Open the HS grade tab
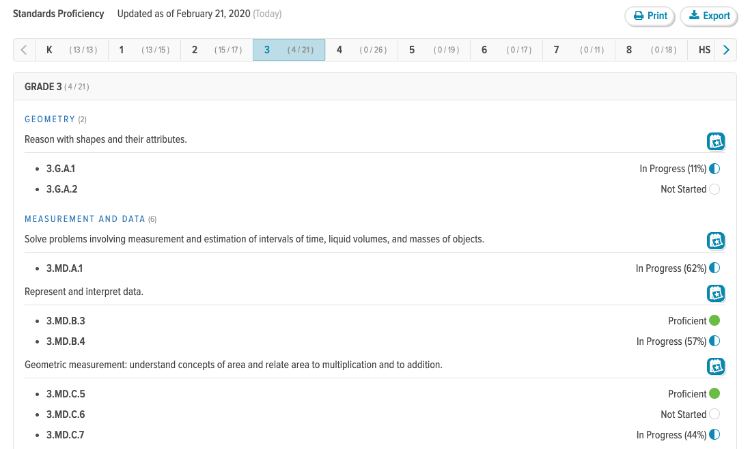This screenshot has height=449, width=750. [704, 50]
